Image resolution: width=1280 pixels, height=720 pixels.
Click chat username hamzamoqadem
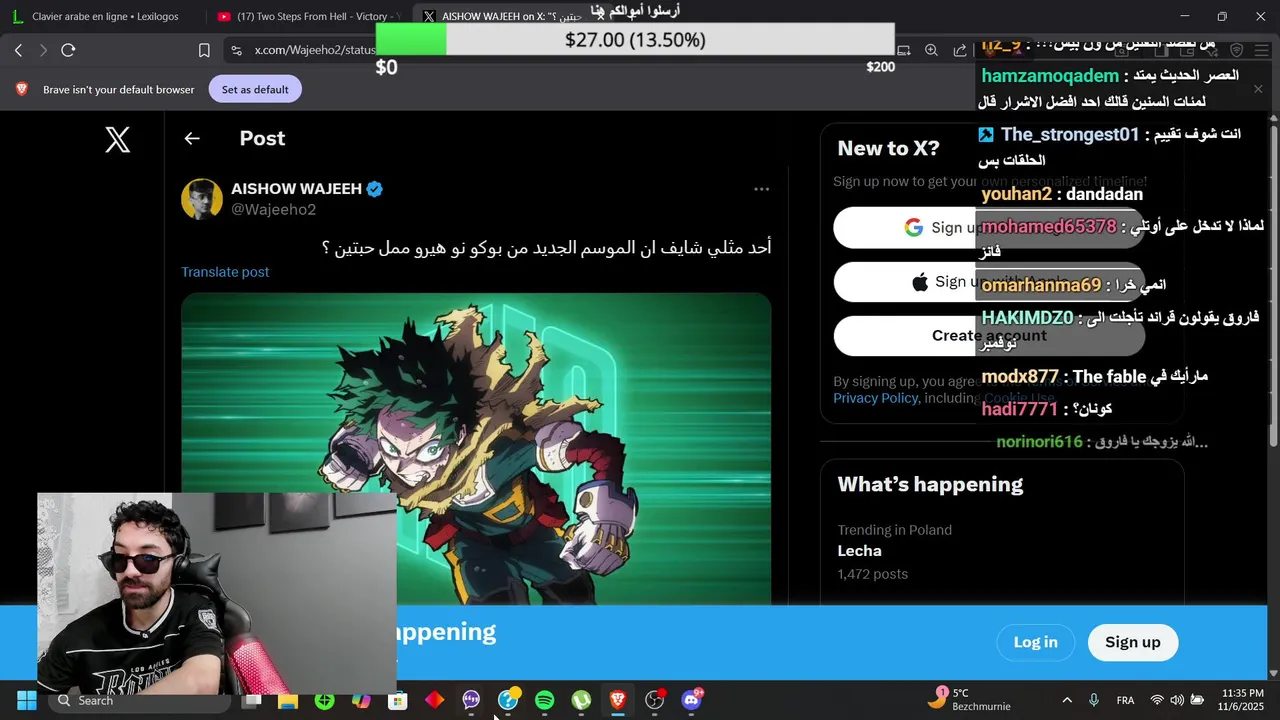(x=1050, y=76)
